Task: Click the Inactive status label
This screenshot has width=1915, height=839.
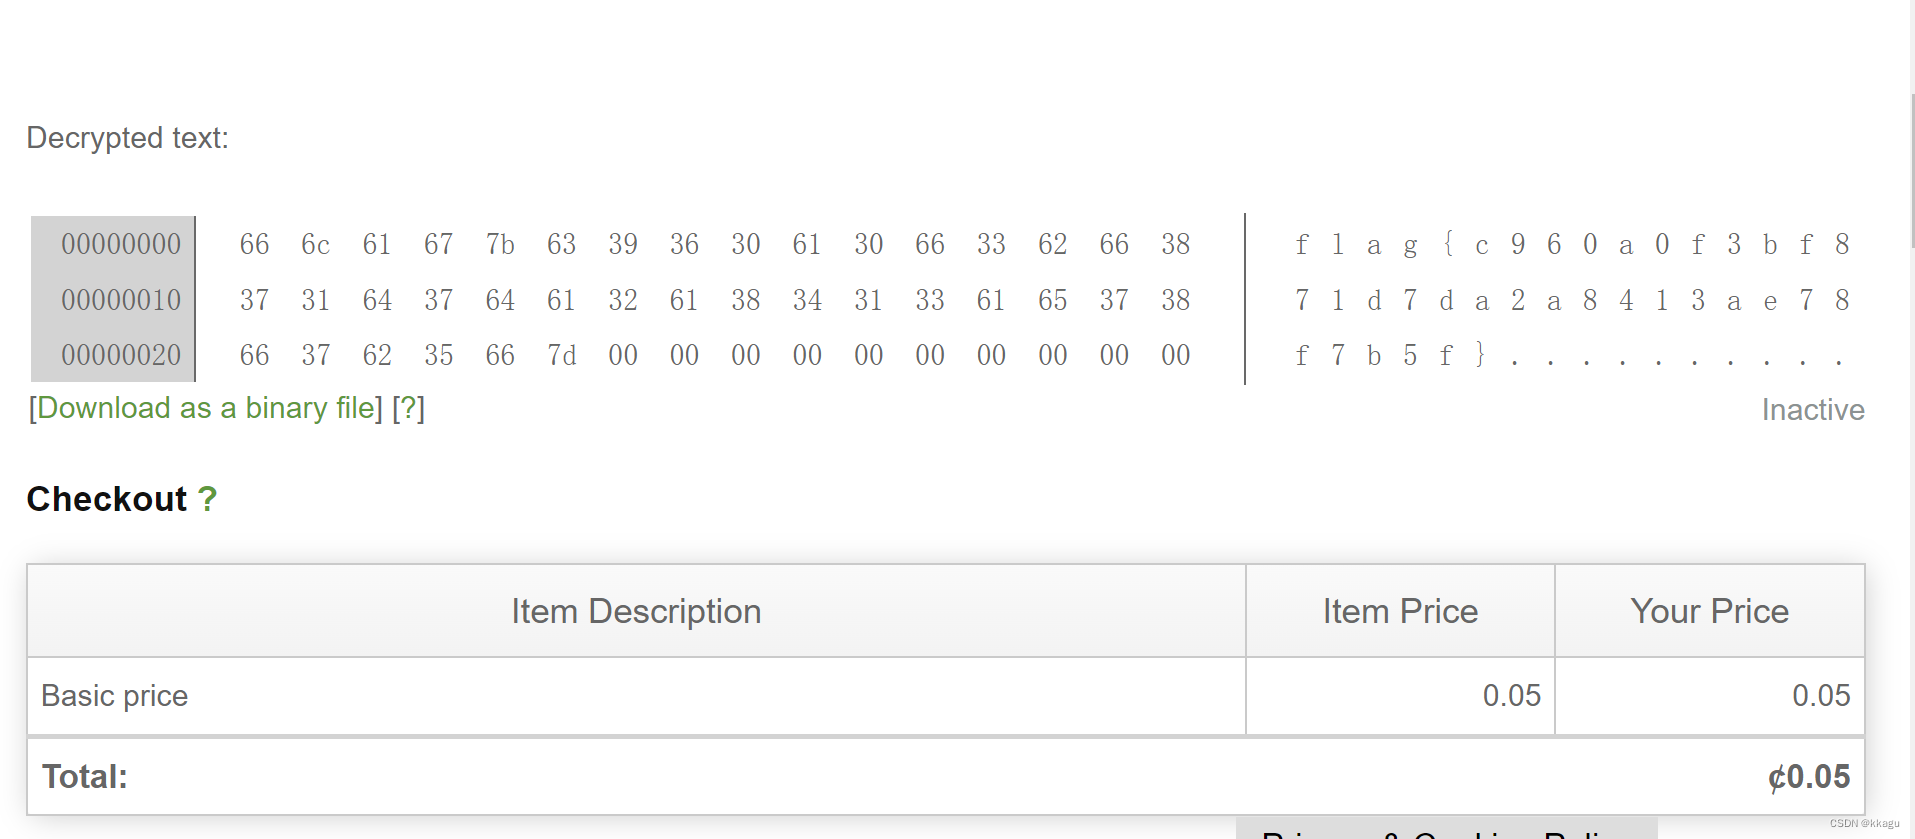Action: pos(1812,410)
